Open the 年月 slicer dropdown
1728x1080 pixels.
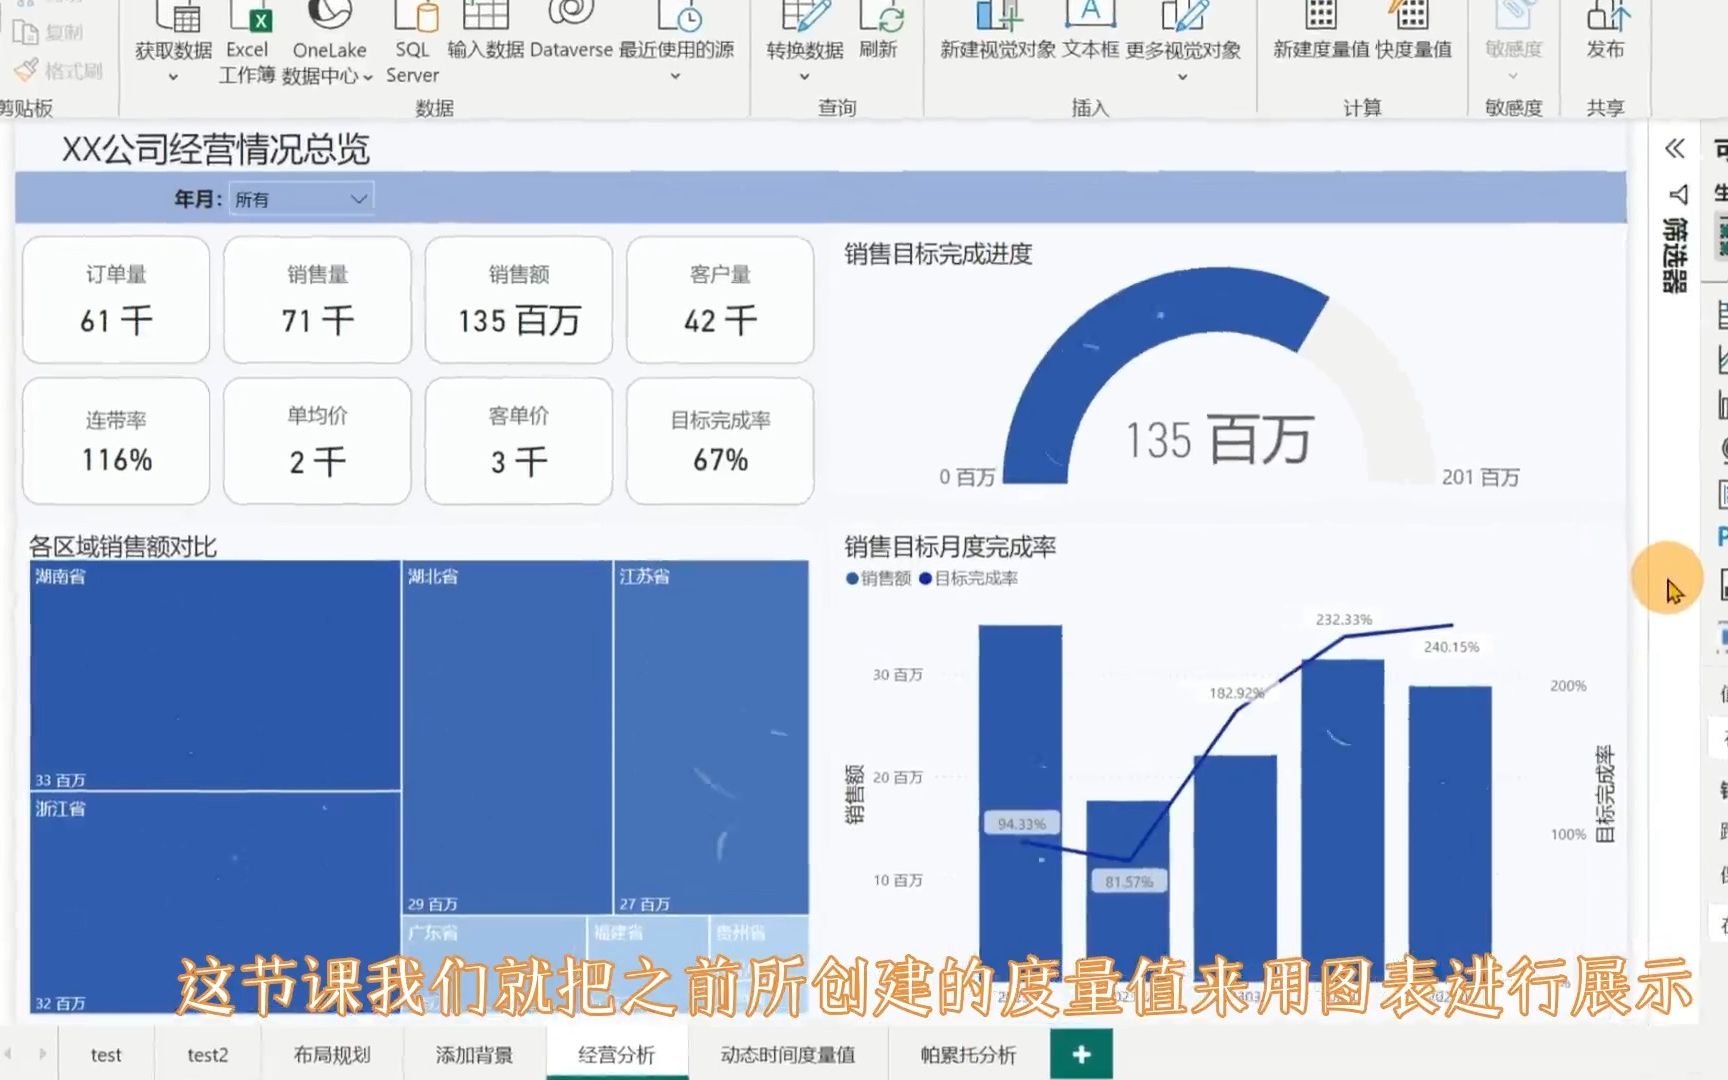(x=301, y=199)
